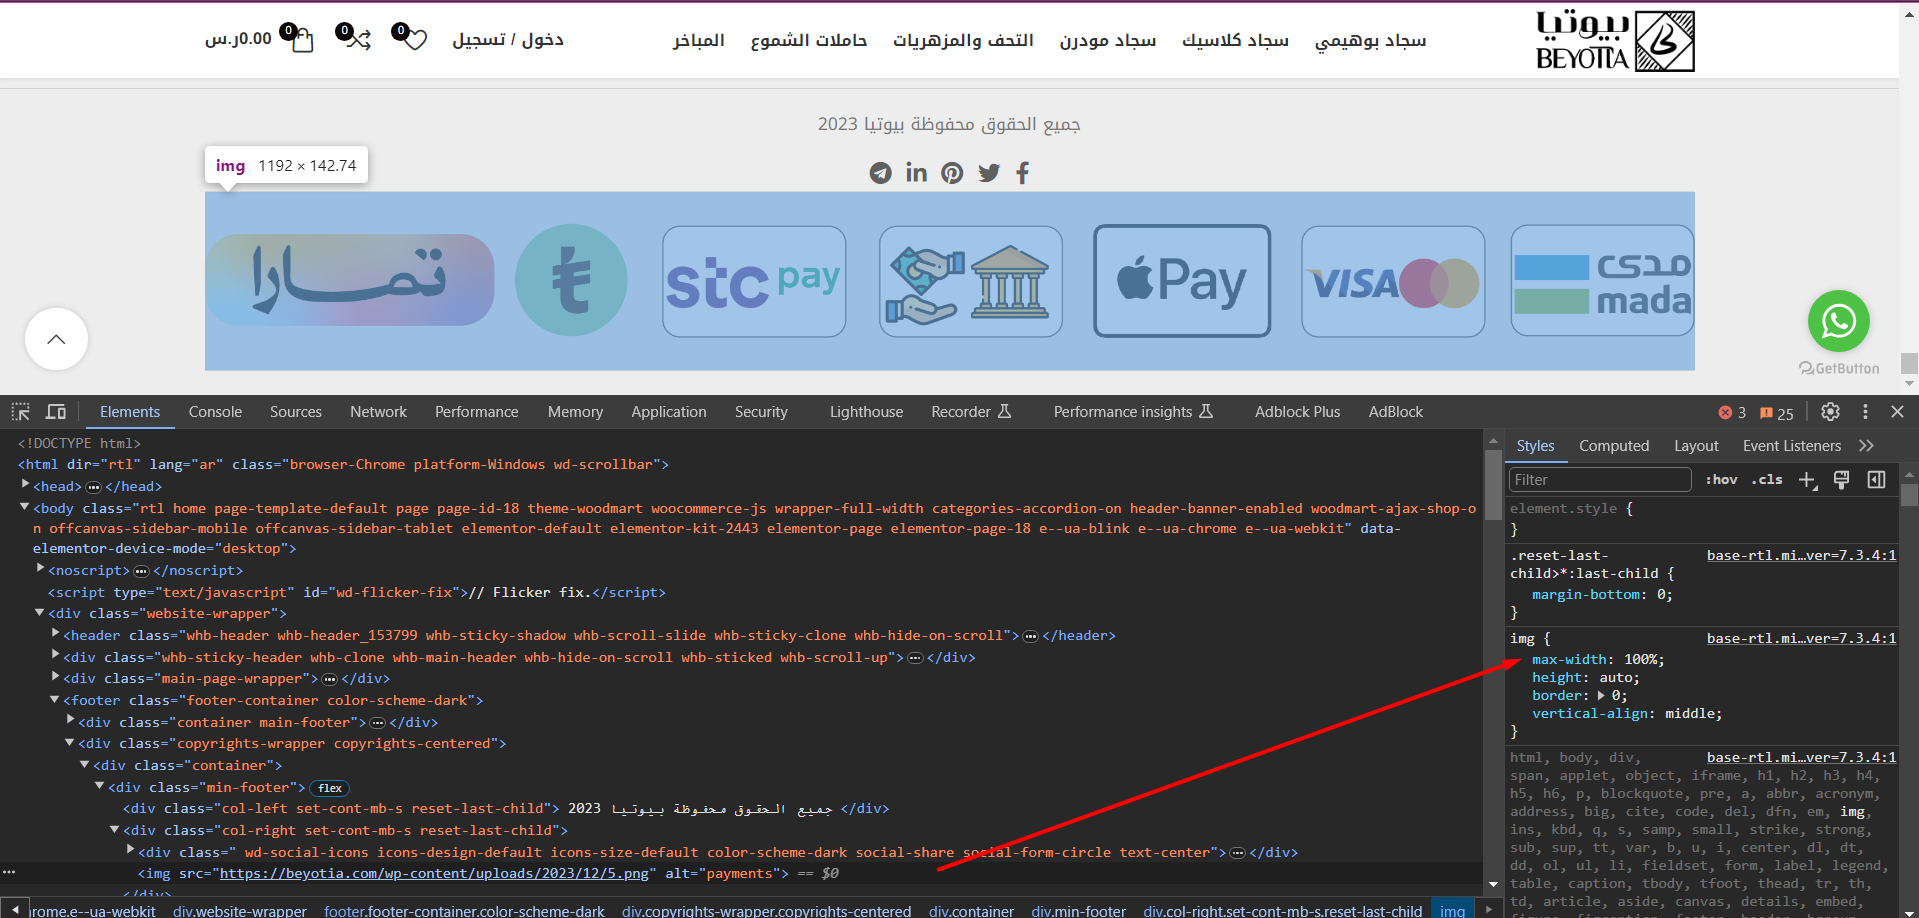Click the Facebook social icon
Viewport: 1919px width, 918px height.
pyautogui.click(x=1022, y=173)
